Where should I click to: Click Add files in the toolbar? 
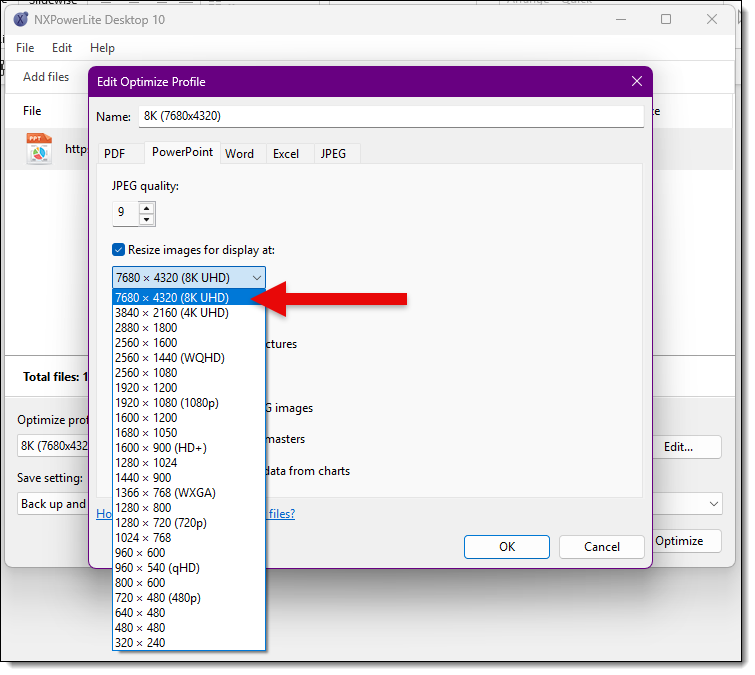pos(46,77)
